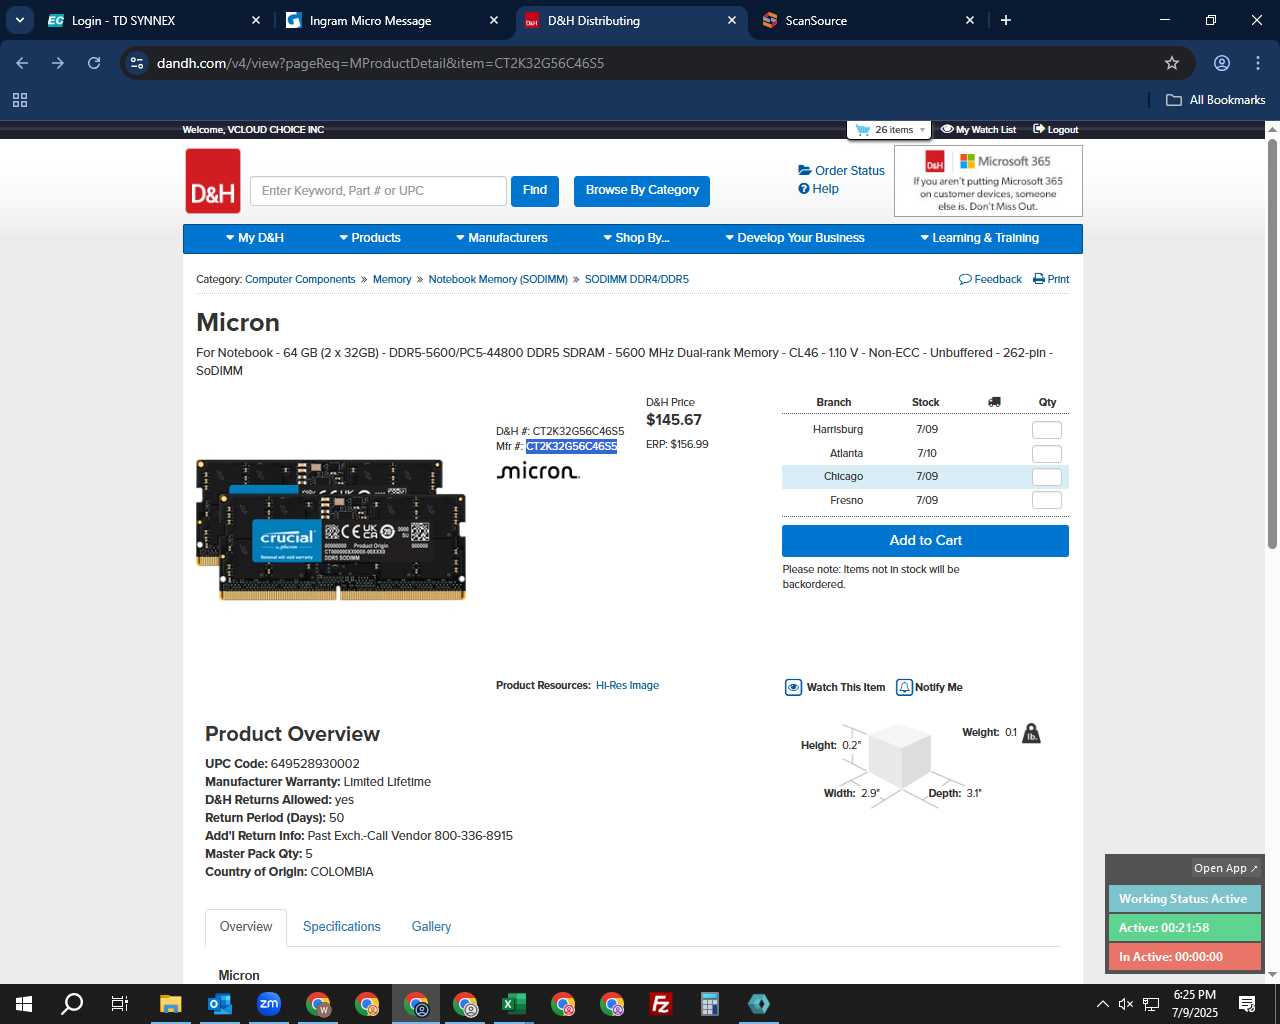Image resolution: width=1280 pixels, height=1024 pixels.
Task: Open File Explorer from taskbar
Action: pos(170,1004)
